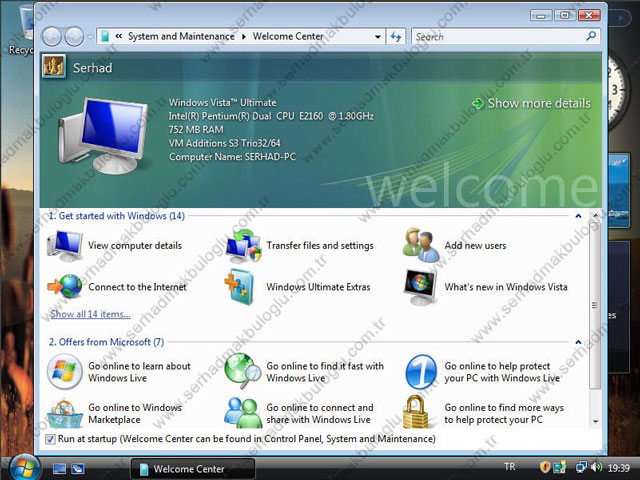Open the learn about Windows Live icon
Image resolution: width=640 pixels, height=480 pixels.
pyautogui.click(x=64, y=372)
